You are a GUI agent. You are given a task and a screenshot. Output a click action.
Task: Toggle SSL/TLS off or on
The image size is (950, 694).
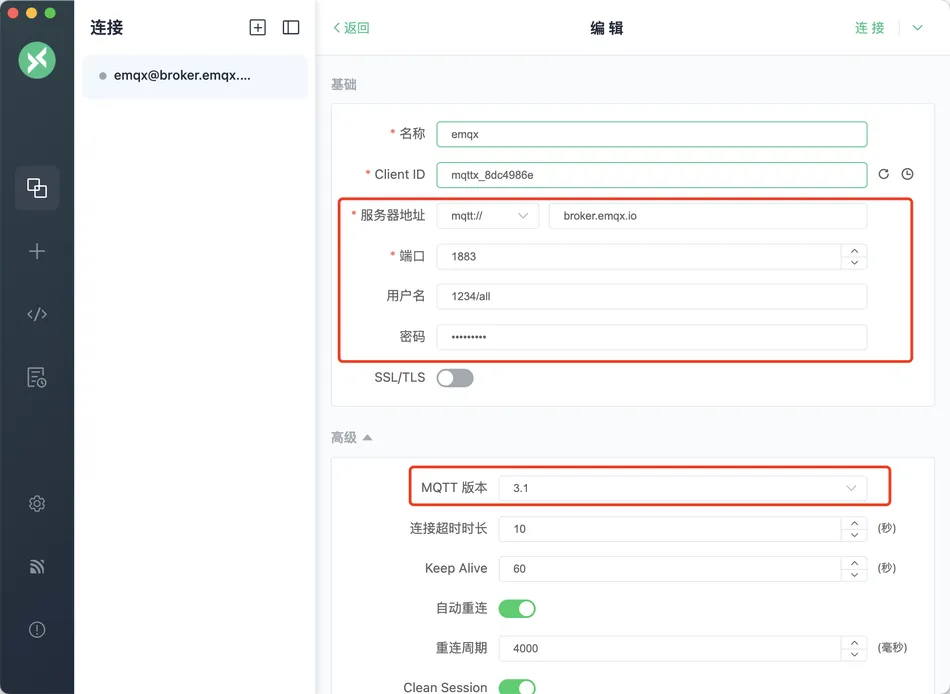point(455,377)
